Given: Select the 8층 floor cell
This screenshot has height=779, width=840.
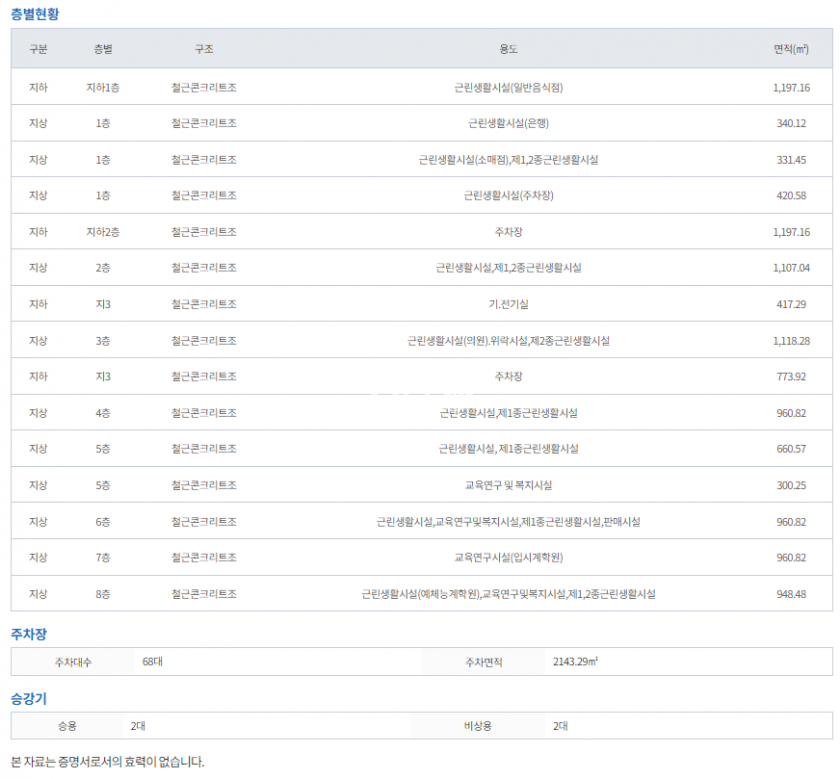Looking at the screenshot, I should pos(103,594).
